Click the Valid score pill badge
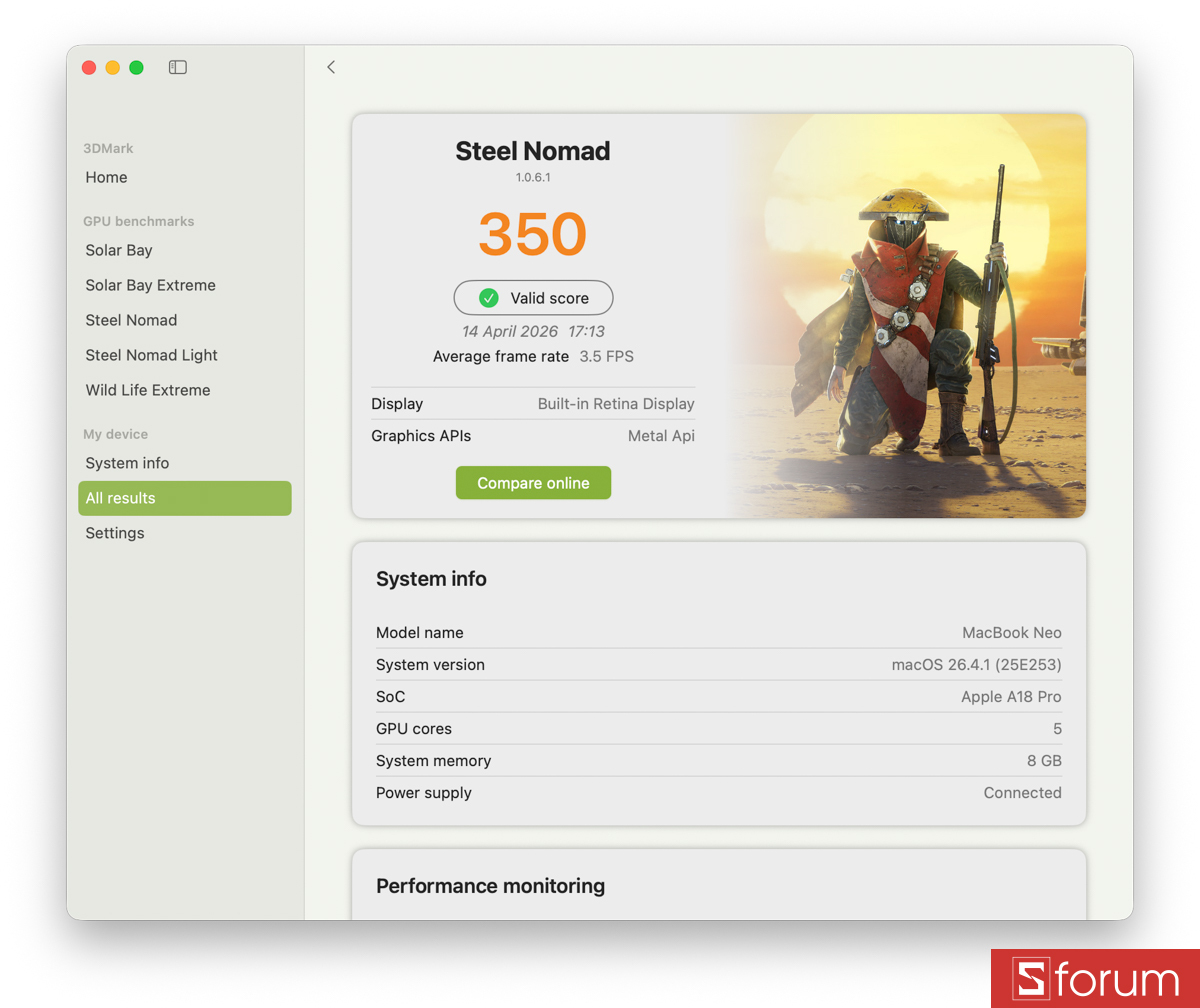 [533, 297]
